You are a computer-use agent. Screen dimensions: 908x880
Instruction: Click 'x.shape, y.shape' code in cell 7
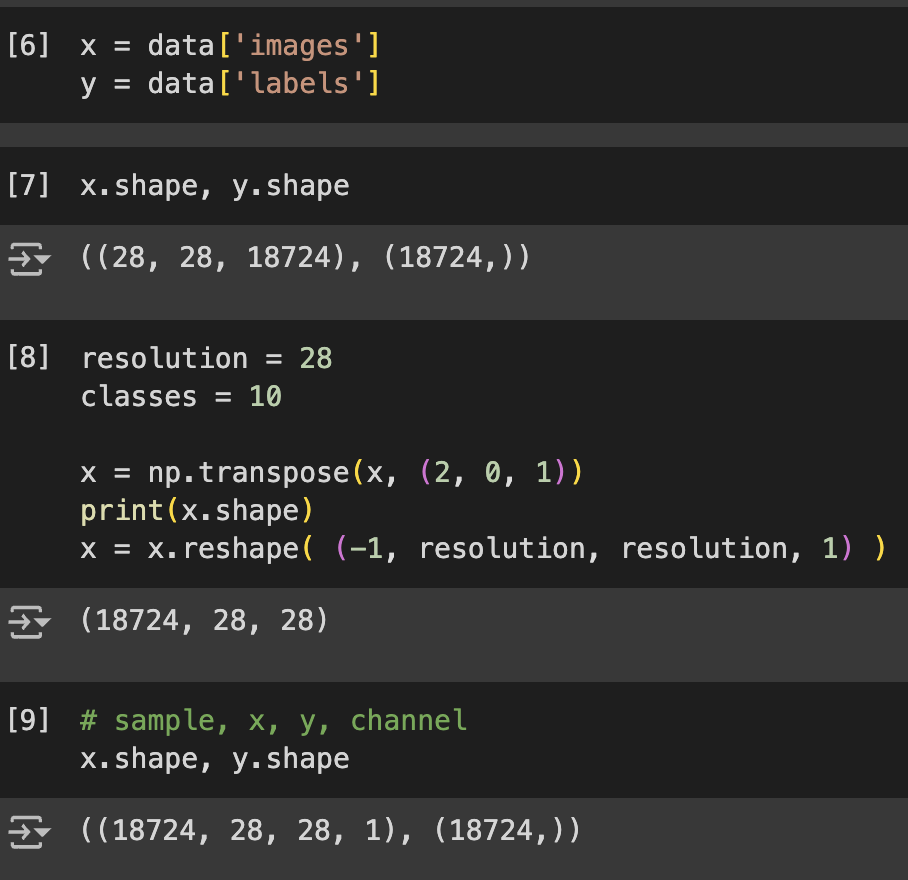(215, 186)
